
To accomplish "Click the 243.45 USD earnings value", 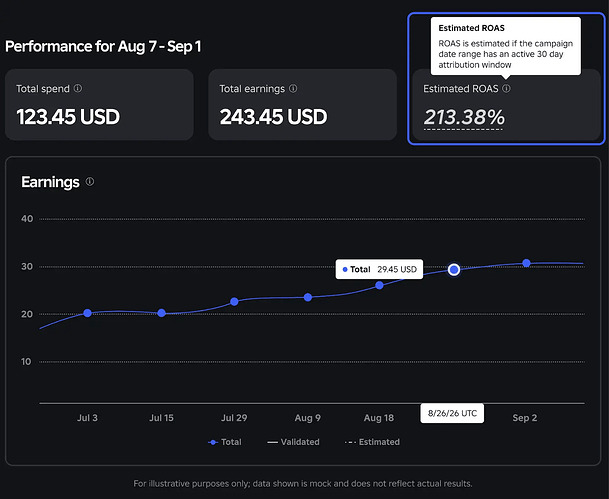I will click(273, 117).
